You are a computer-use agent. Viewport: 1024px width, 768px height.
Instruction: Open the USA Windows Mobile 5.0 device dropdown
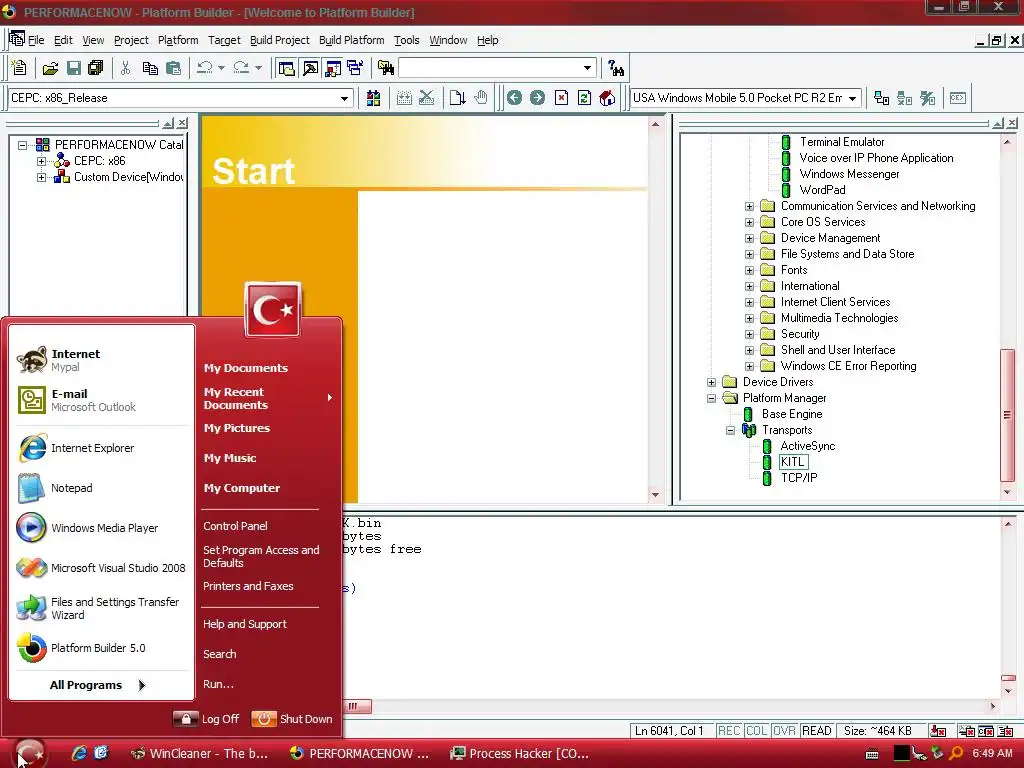(852, 98)
